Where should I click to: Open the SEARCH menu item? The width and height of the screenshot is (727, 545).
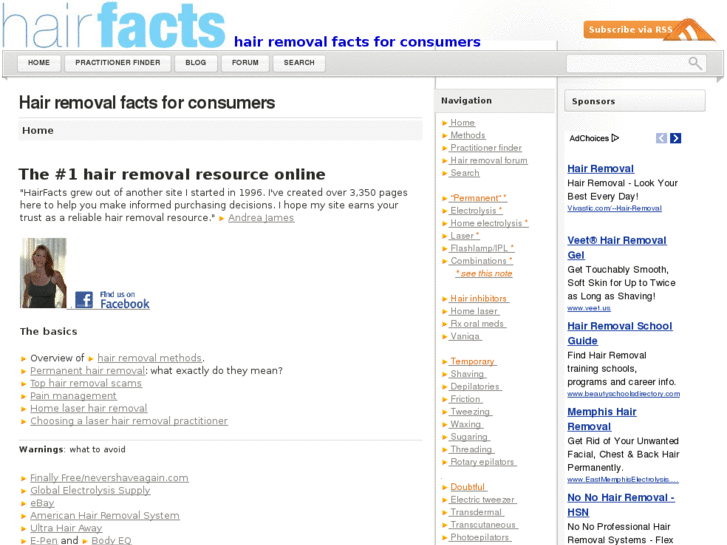[299, 63]
